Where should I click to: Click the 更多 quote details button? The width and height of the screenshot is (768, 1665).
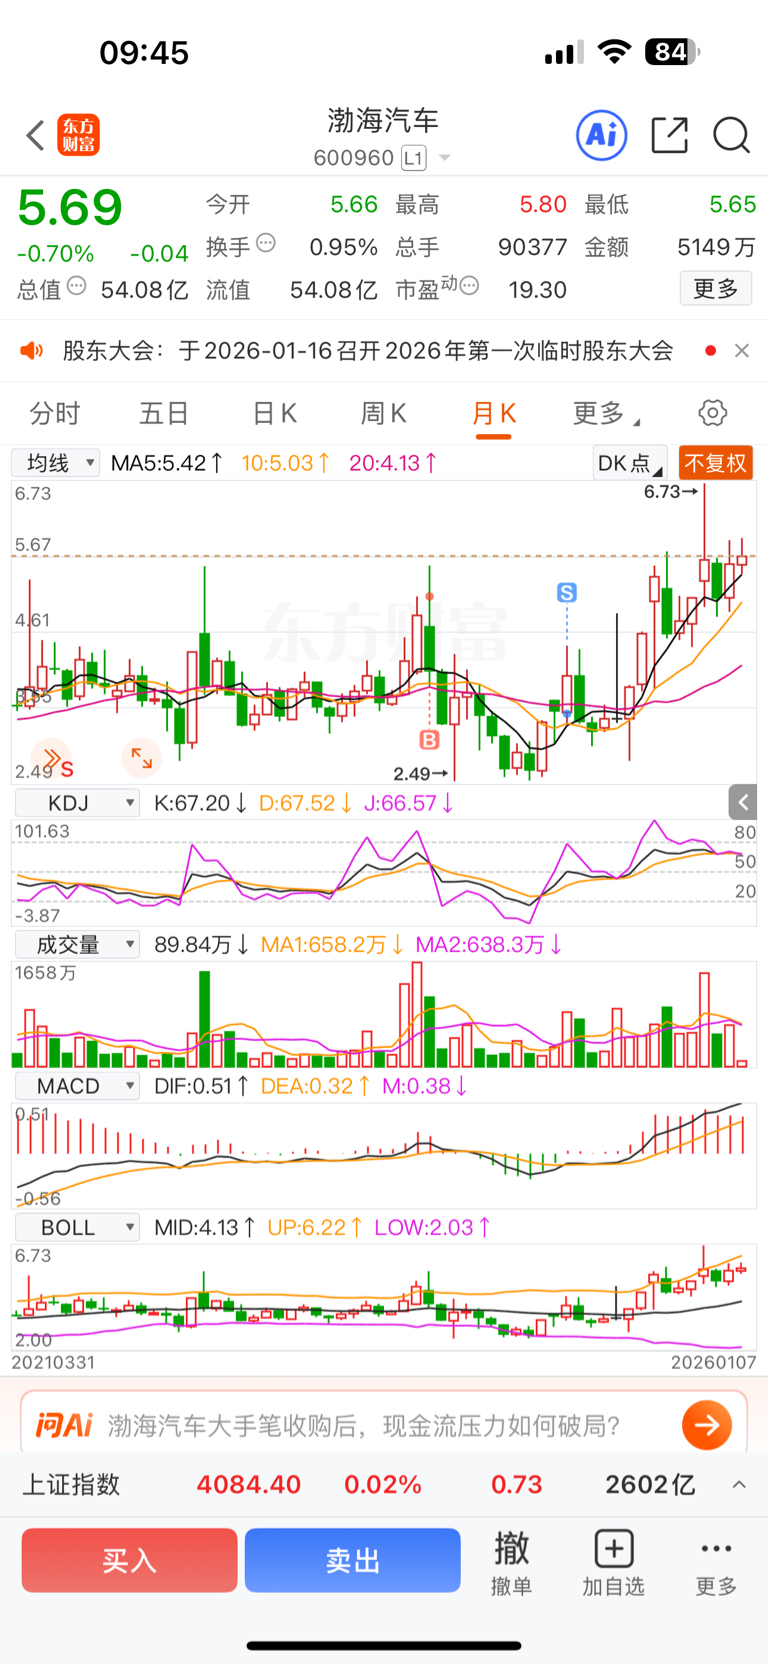tap(716, 289)
